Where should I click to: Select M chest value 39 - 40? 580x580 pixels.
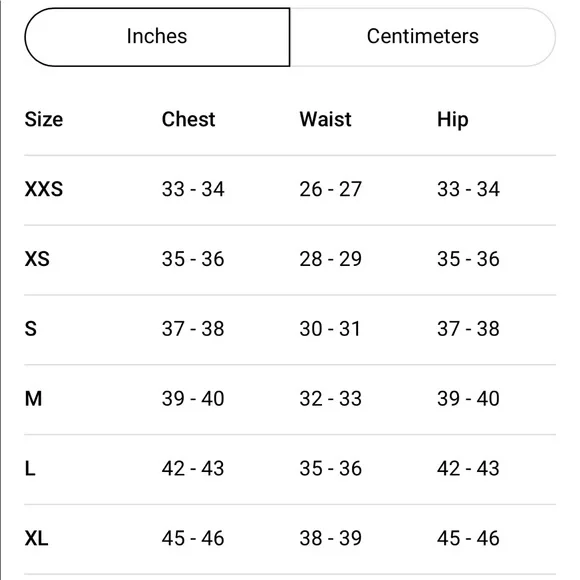(193, 398)
